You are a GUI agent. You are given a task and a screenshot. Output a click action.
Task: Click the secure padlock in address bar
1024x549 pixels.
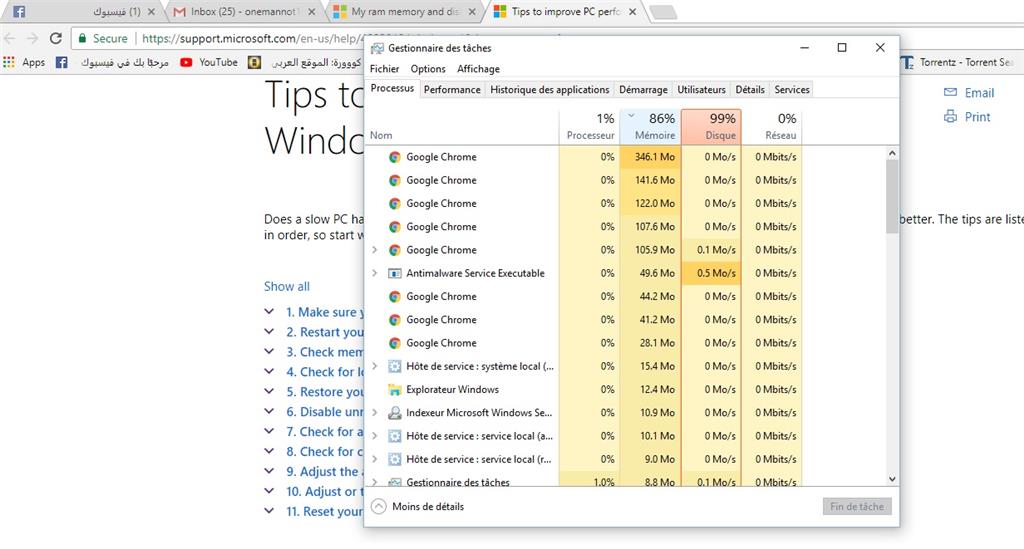click(82, 39)
